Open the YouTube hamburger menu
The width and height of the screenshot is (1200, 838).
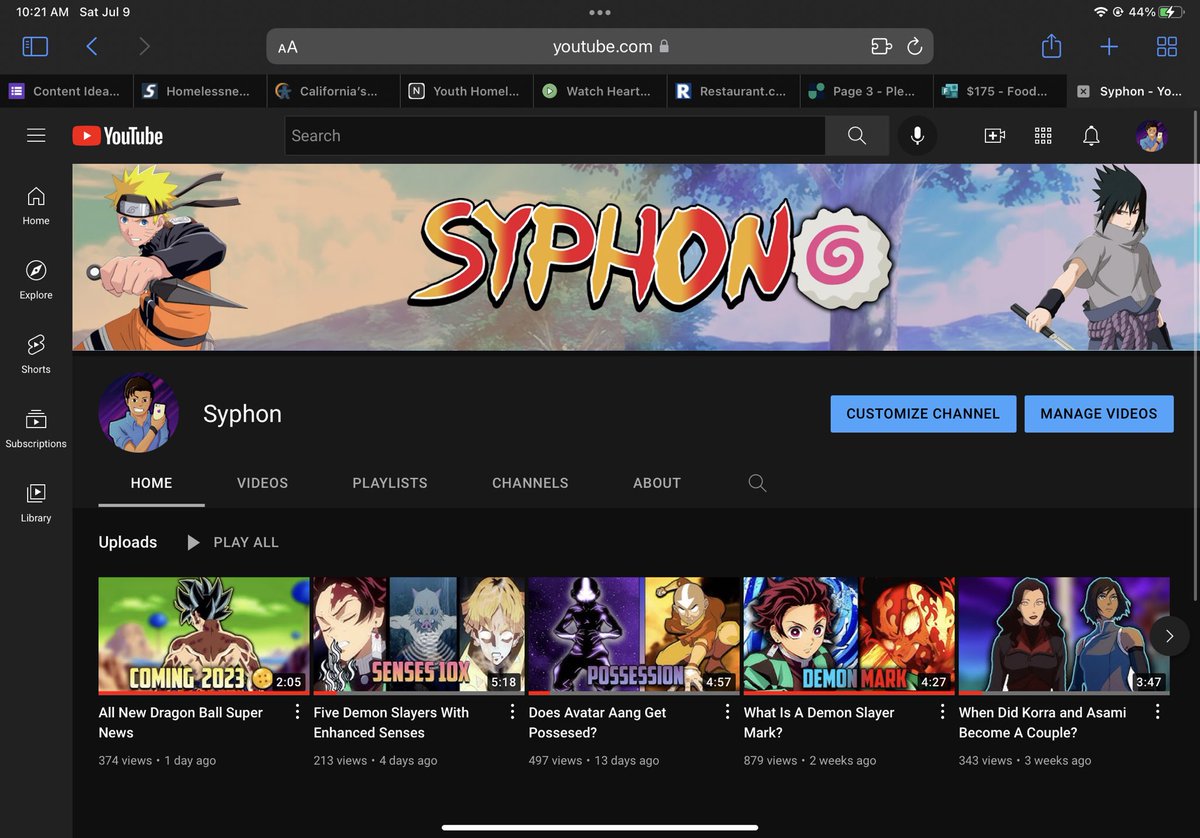coord(36,136)
